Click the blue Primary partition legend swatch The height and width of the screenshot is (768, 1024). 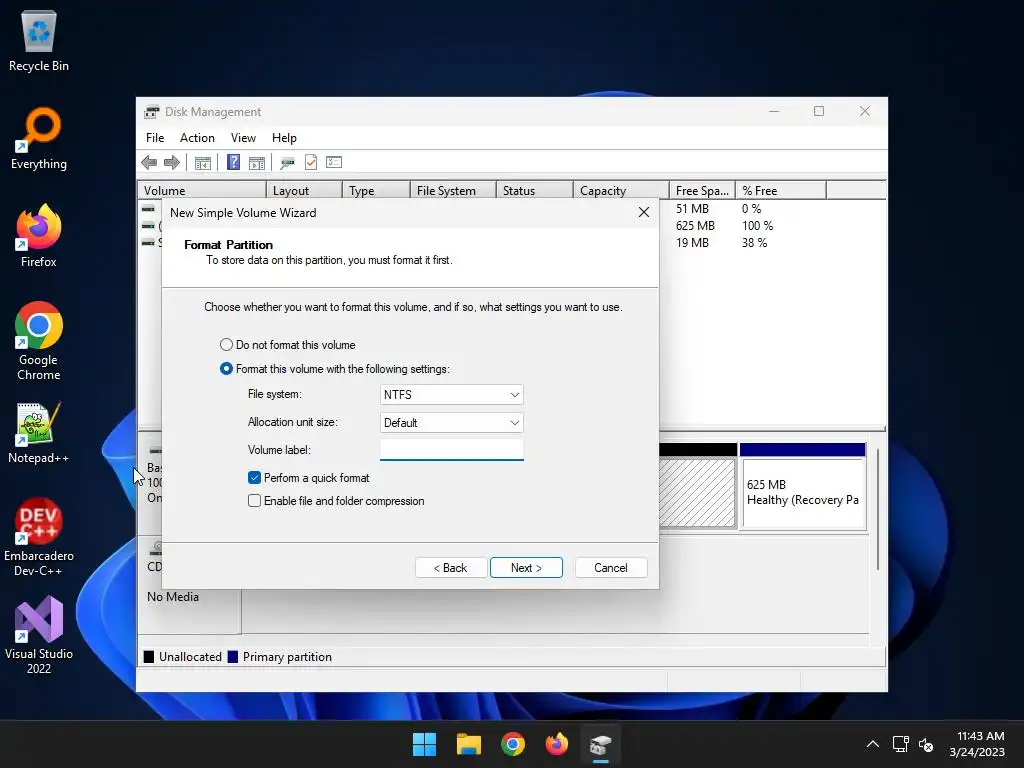click(x=232, y=656)
